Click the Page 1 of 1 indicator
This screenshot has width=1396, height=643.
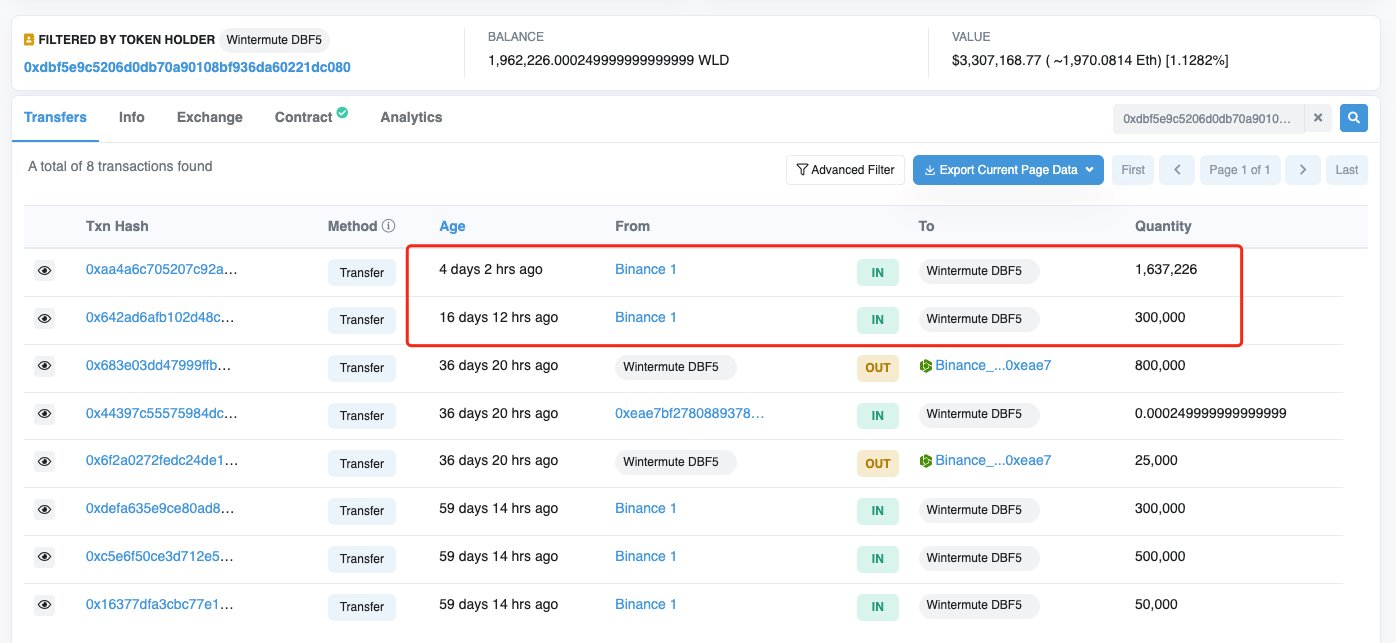point(1240,170)
